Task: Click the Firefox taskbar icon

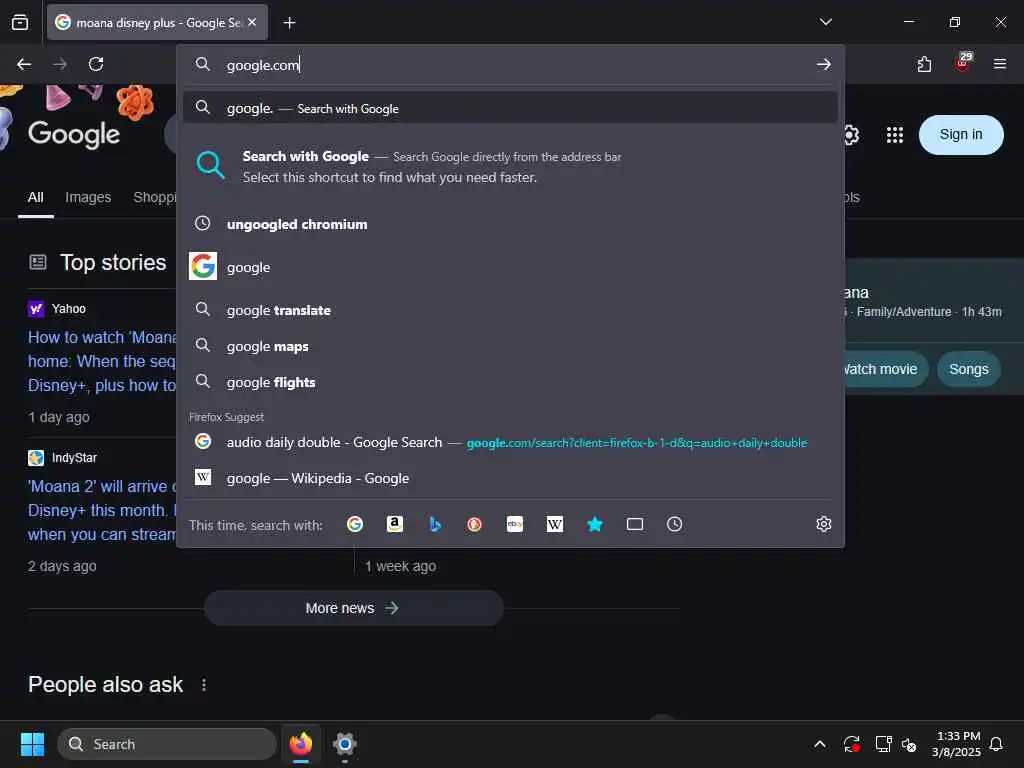Action: [301, 744]
